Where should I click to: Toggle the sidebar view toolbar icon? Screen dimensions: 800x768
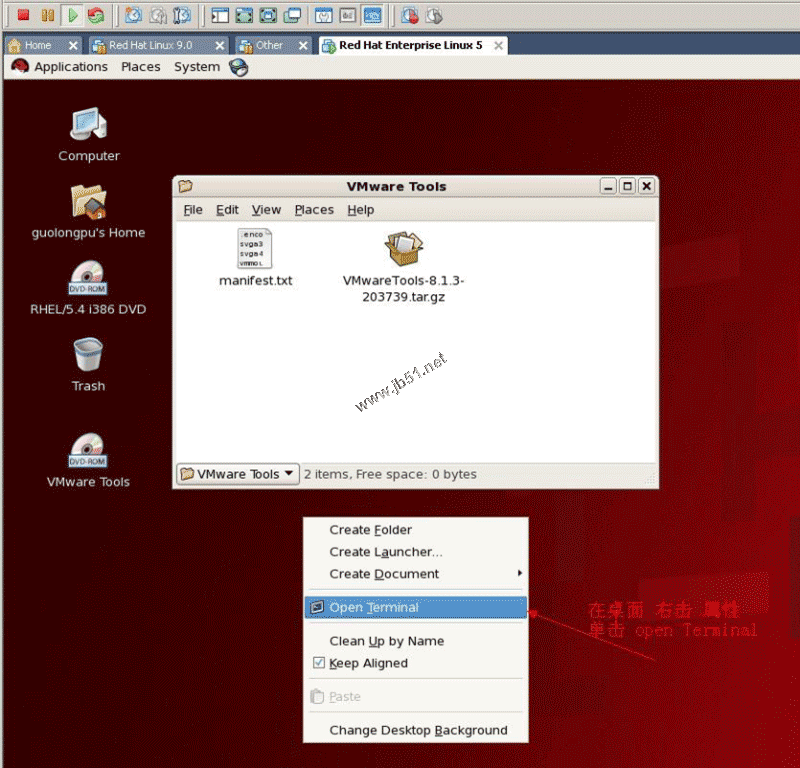click(x=220, y=16)
